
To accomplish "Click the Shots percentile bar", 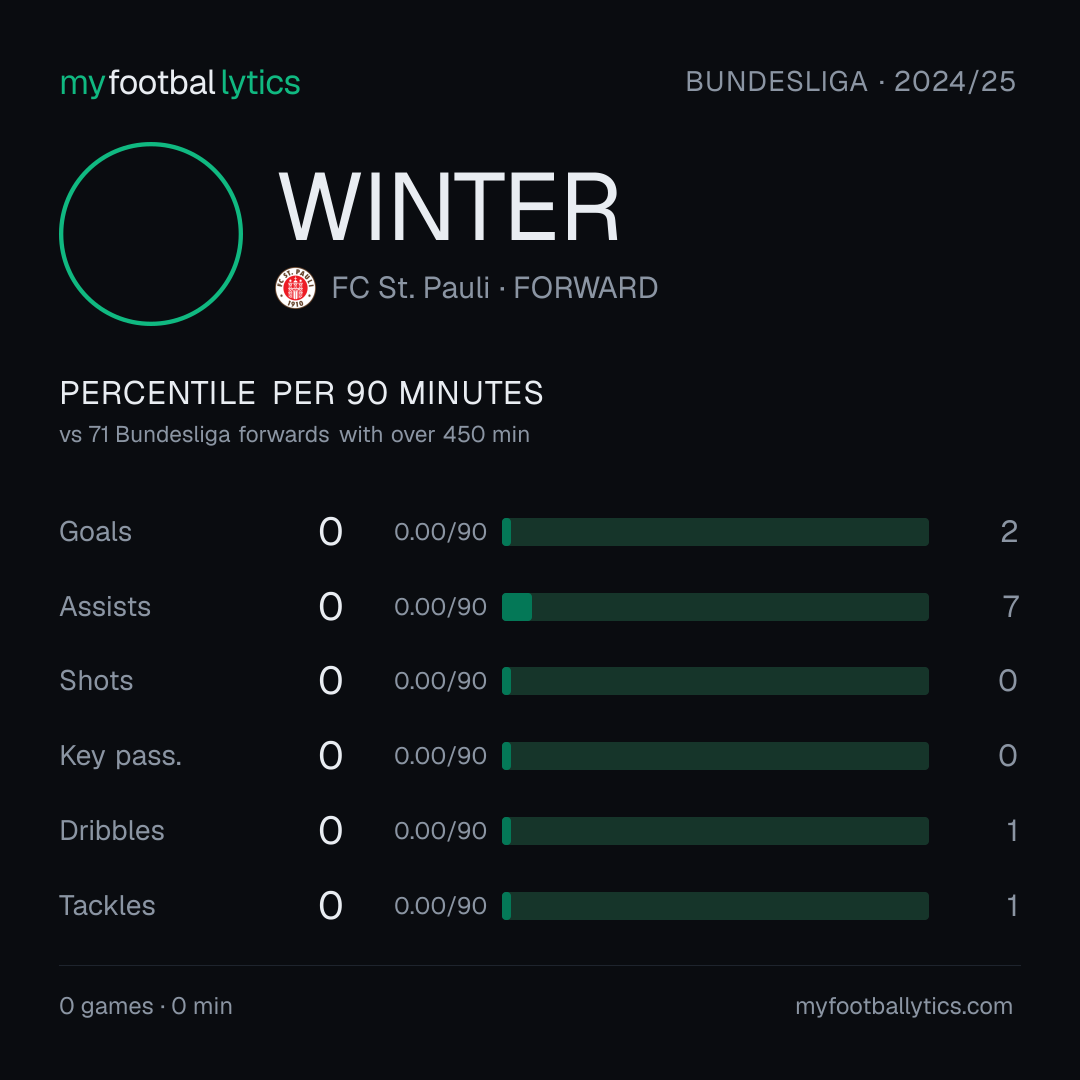I will click(715, 681).
